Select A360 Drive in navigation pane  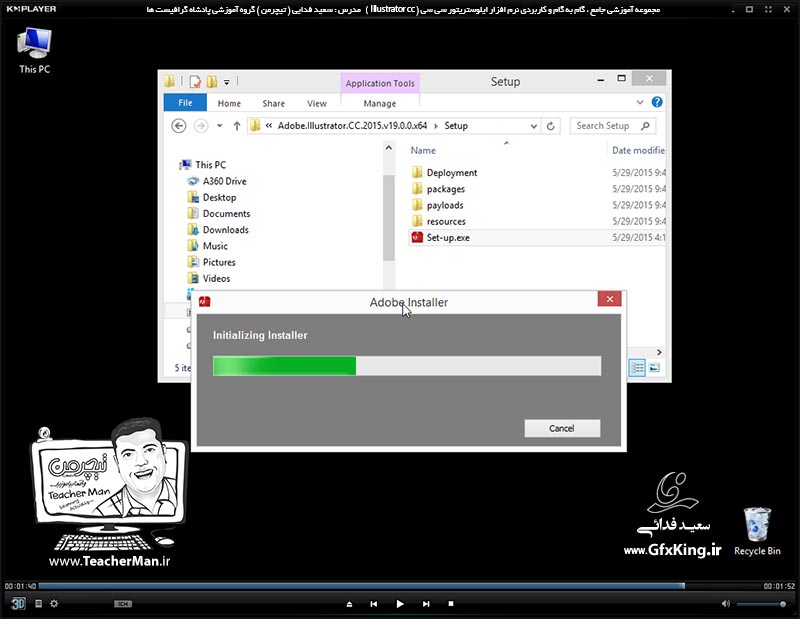point(217,181)
